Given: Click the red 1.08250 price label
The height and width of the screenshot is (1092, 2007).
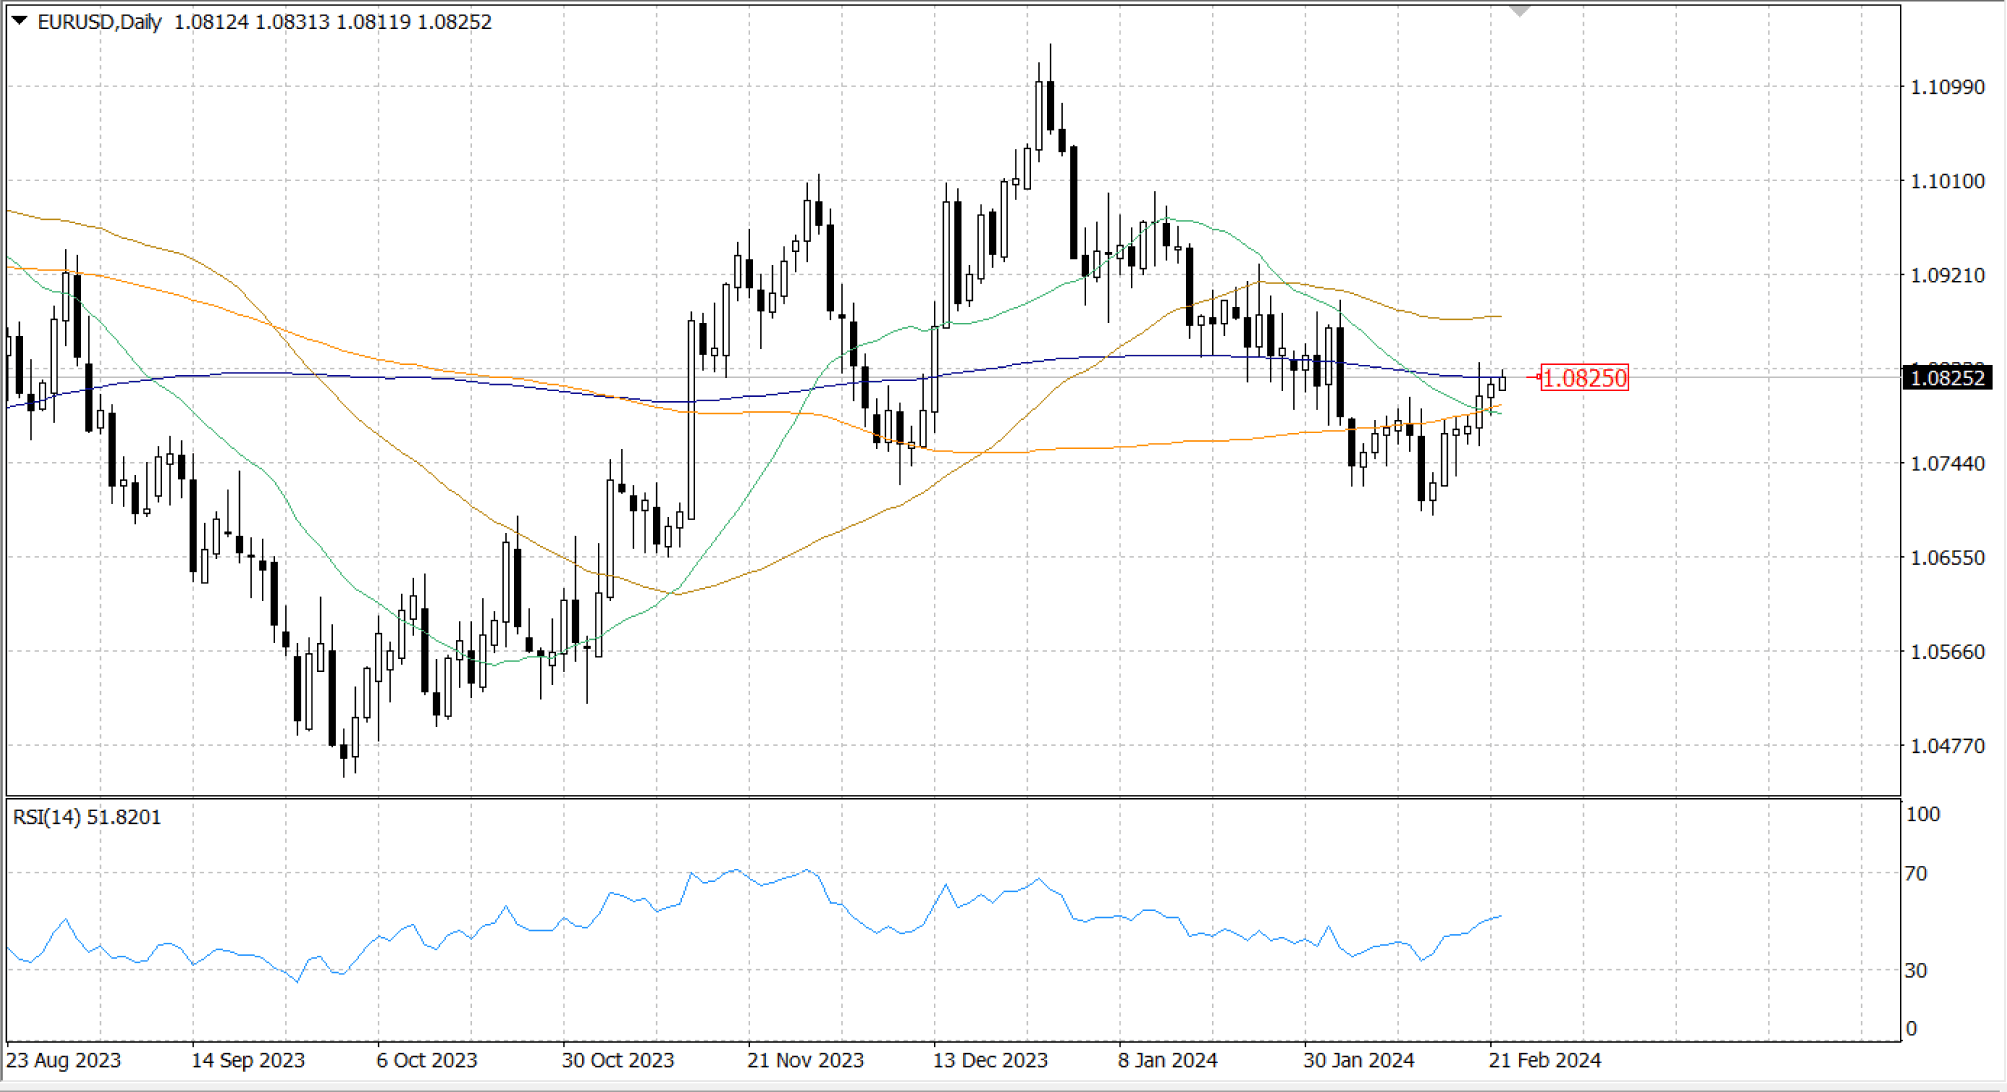Looking at the screenshot, I should tap(1585, 378).
